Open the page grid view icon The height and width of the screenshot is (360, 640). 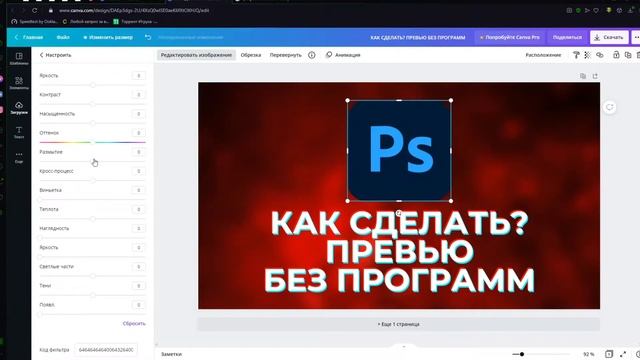coord(609,354)
